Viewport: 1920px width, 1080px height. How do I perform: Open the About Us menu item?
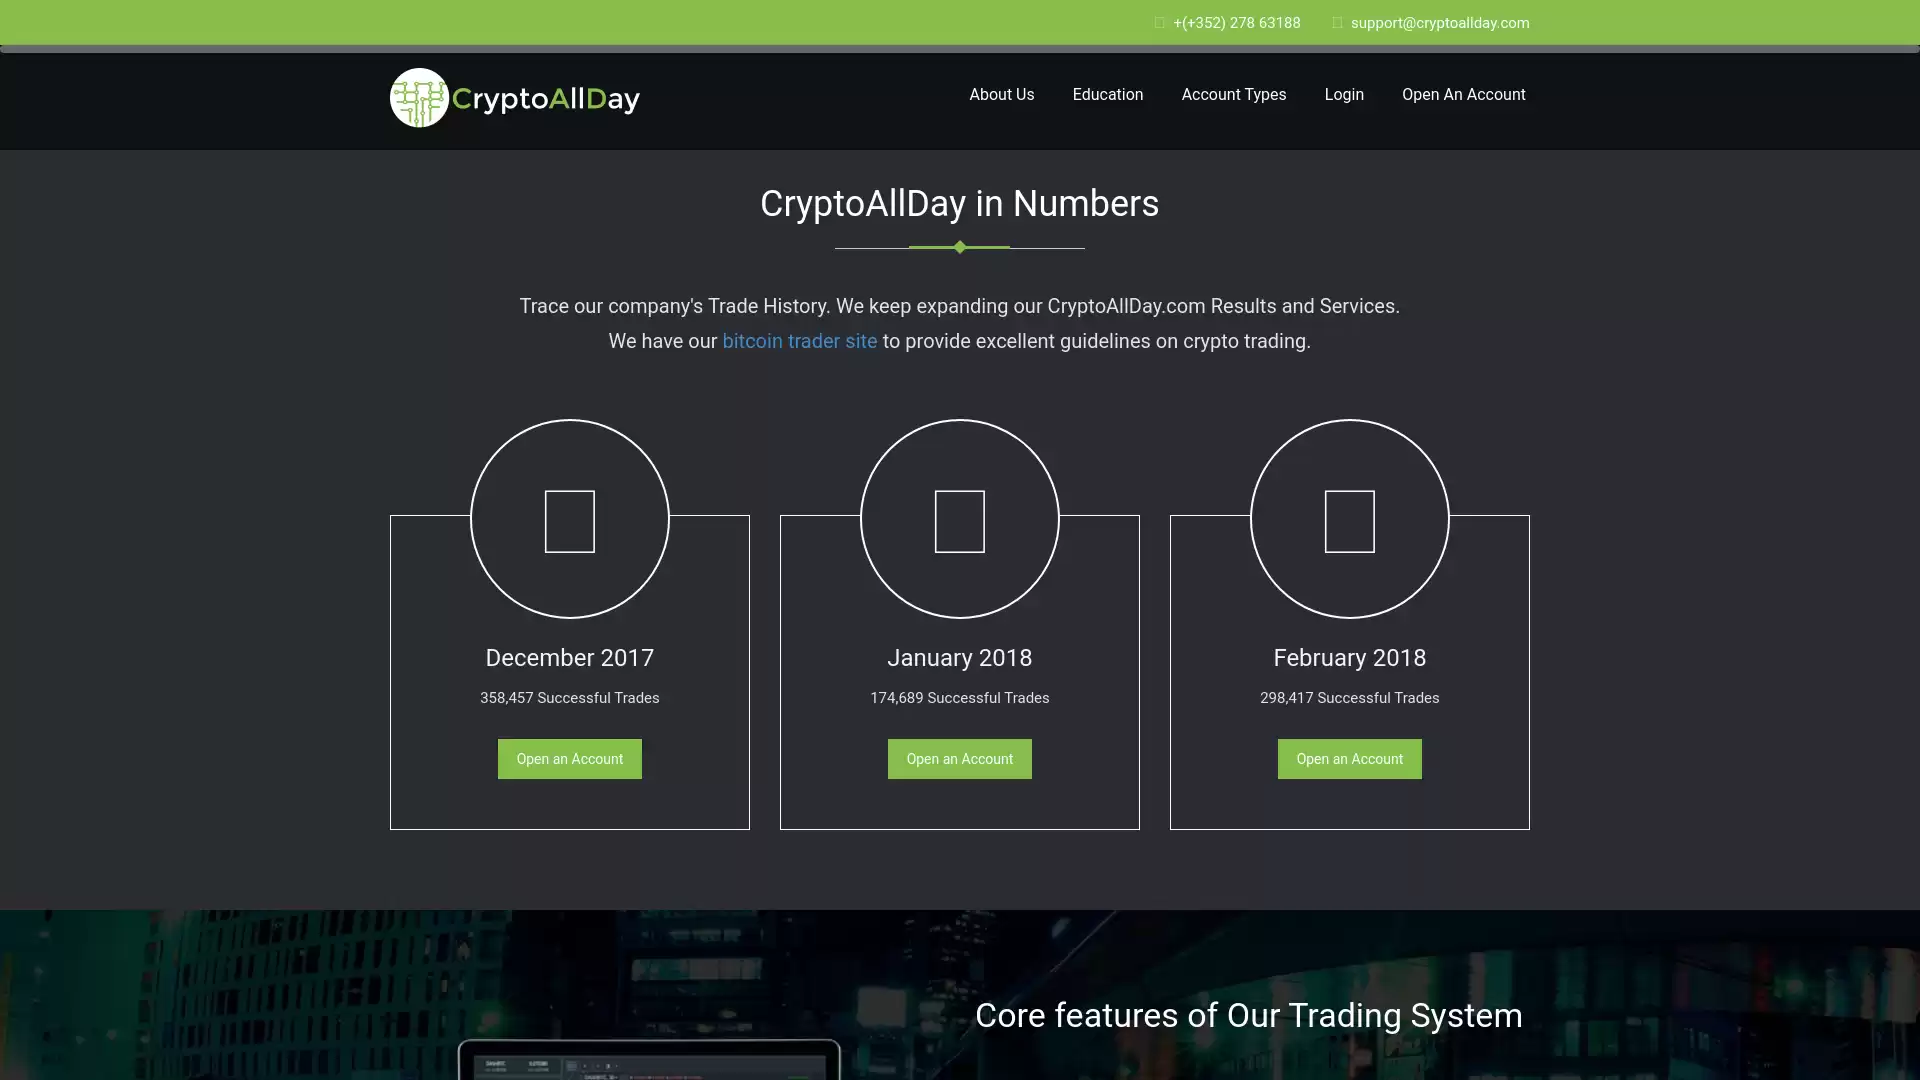pyautogui.click(x=1002, y=95)
